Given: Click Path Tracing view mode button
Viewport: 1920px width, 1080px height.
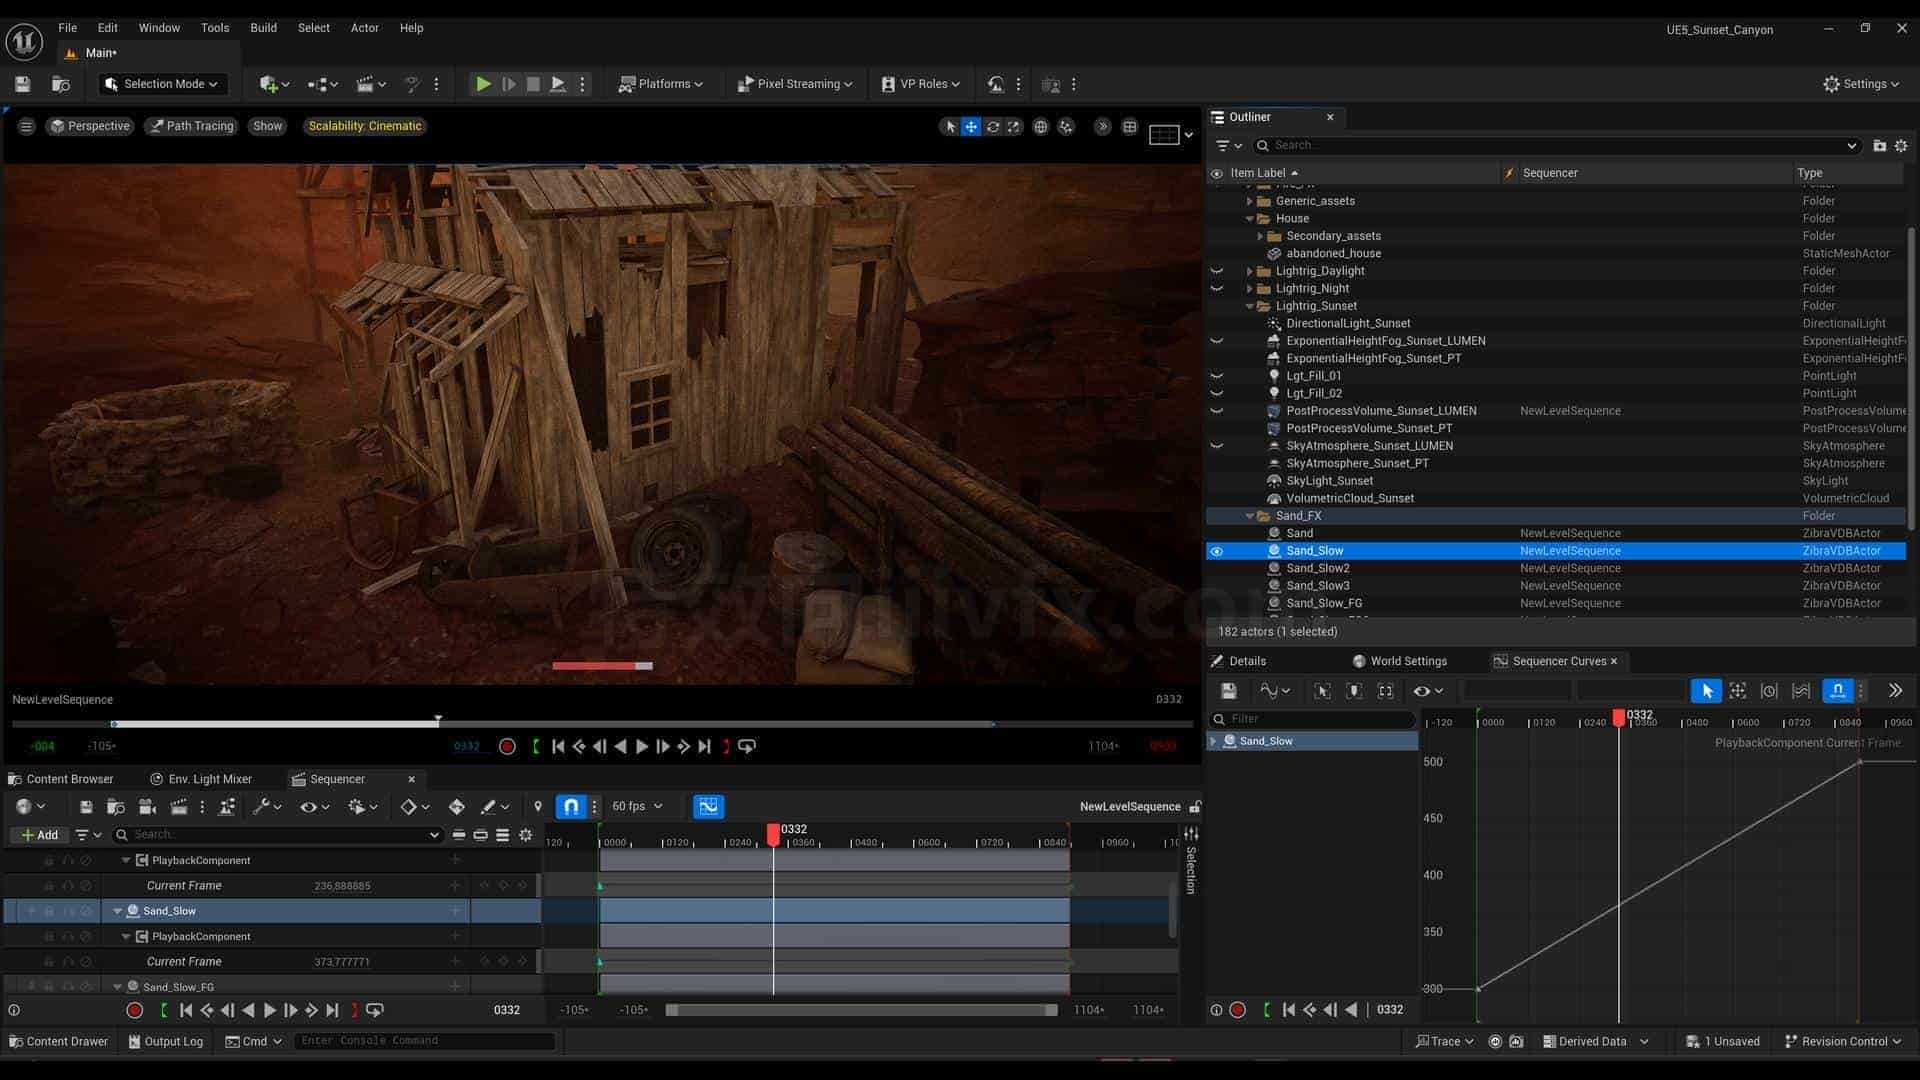Looking at the screenshot, I should pyautogui.click(x=191, y=126).
